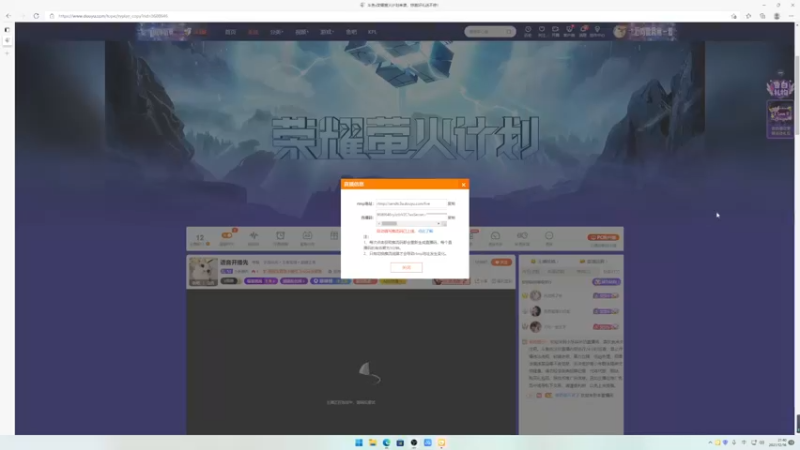800x450 pixels.
Task: Copy the stream code via its copy link
Action: (451, 217)
